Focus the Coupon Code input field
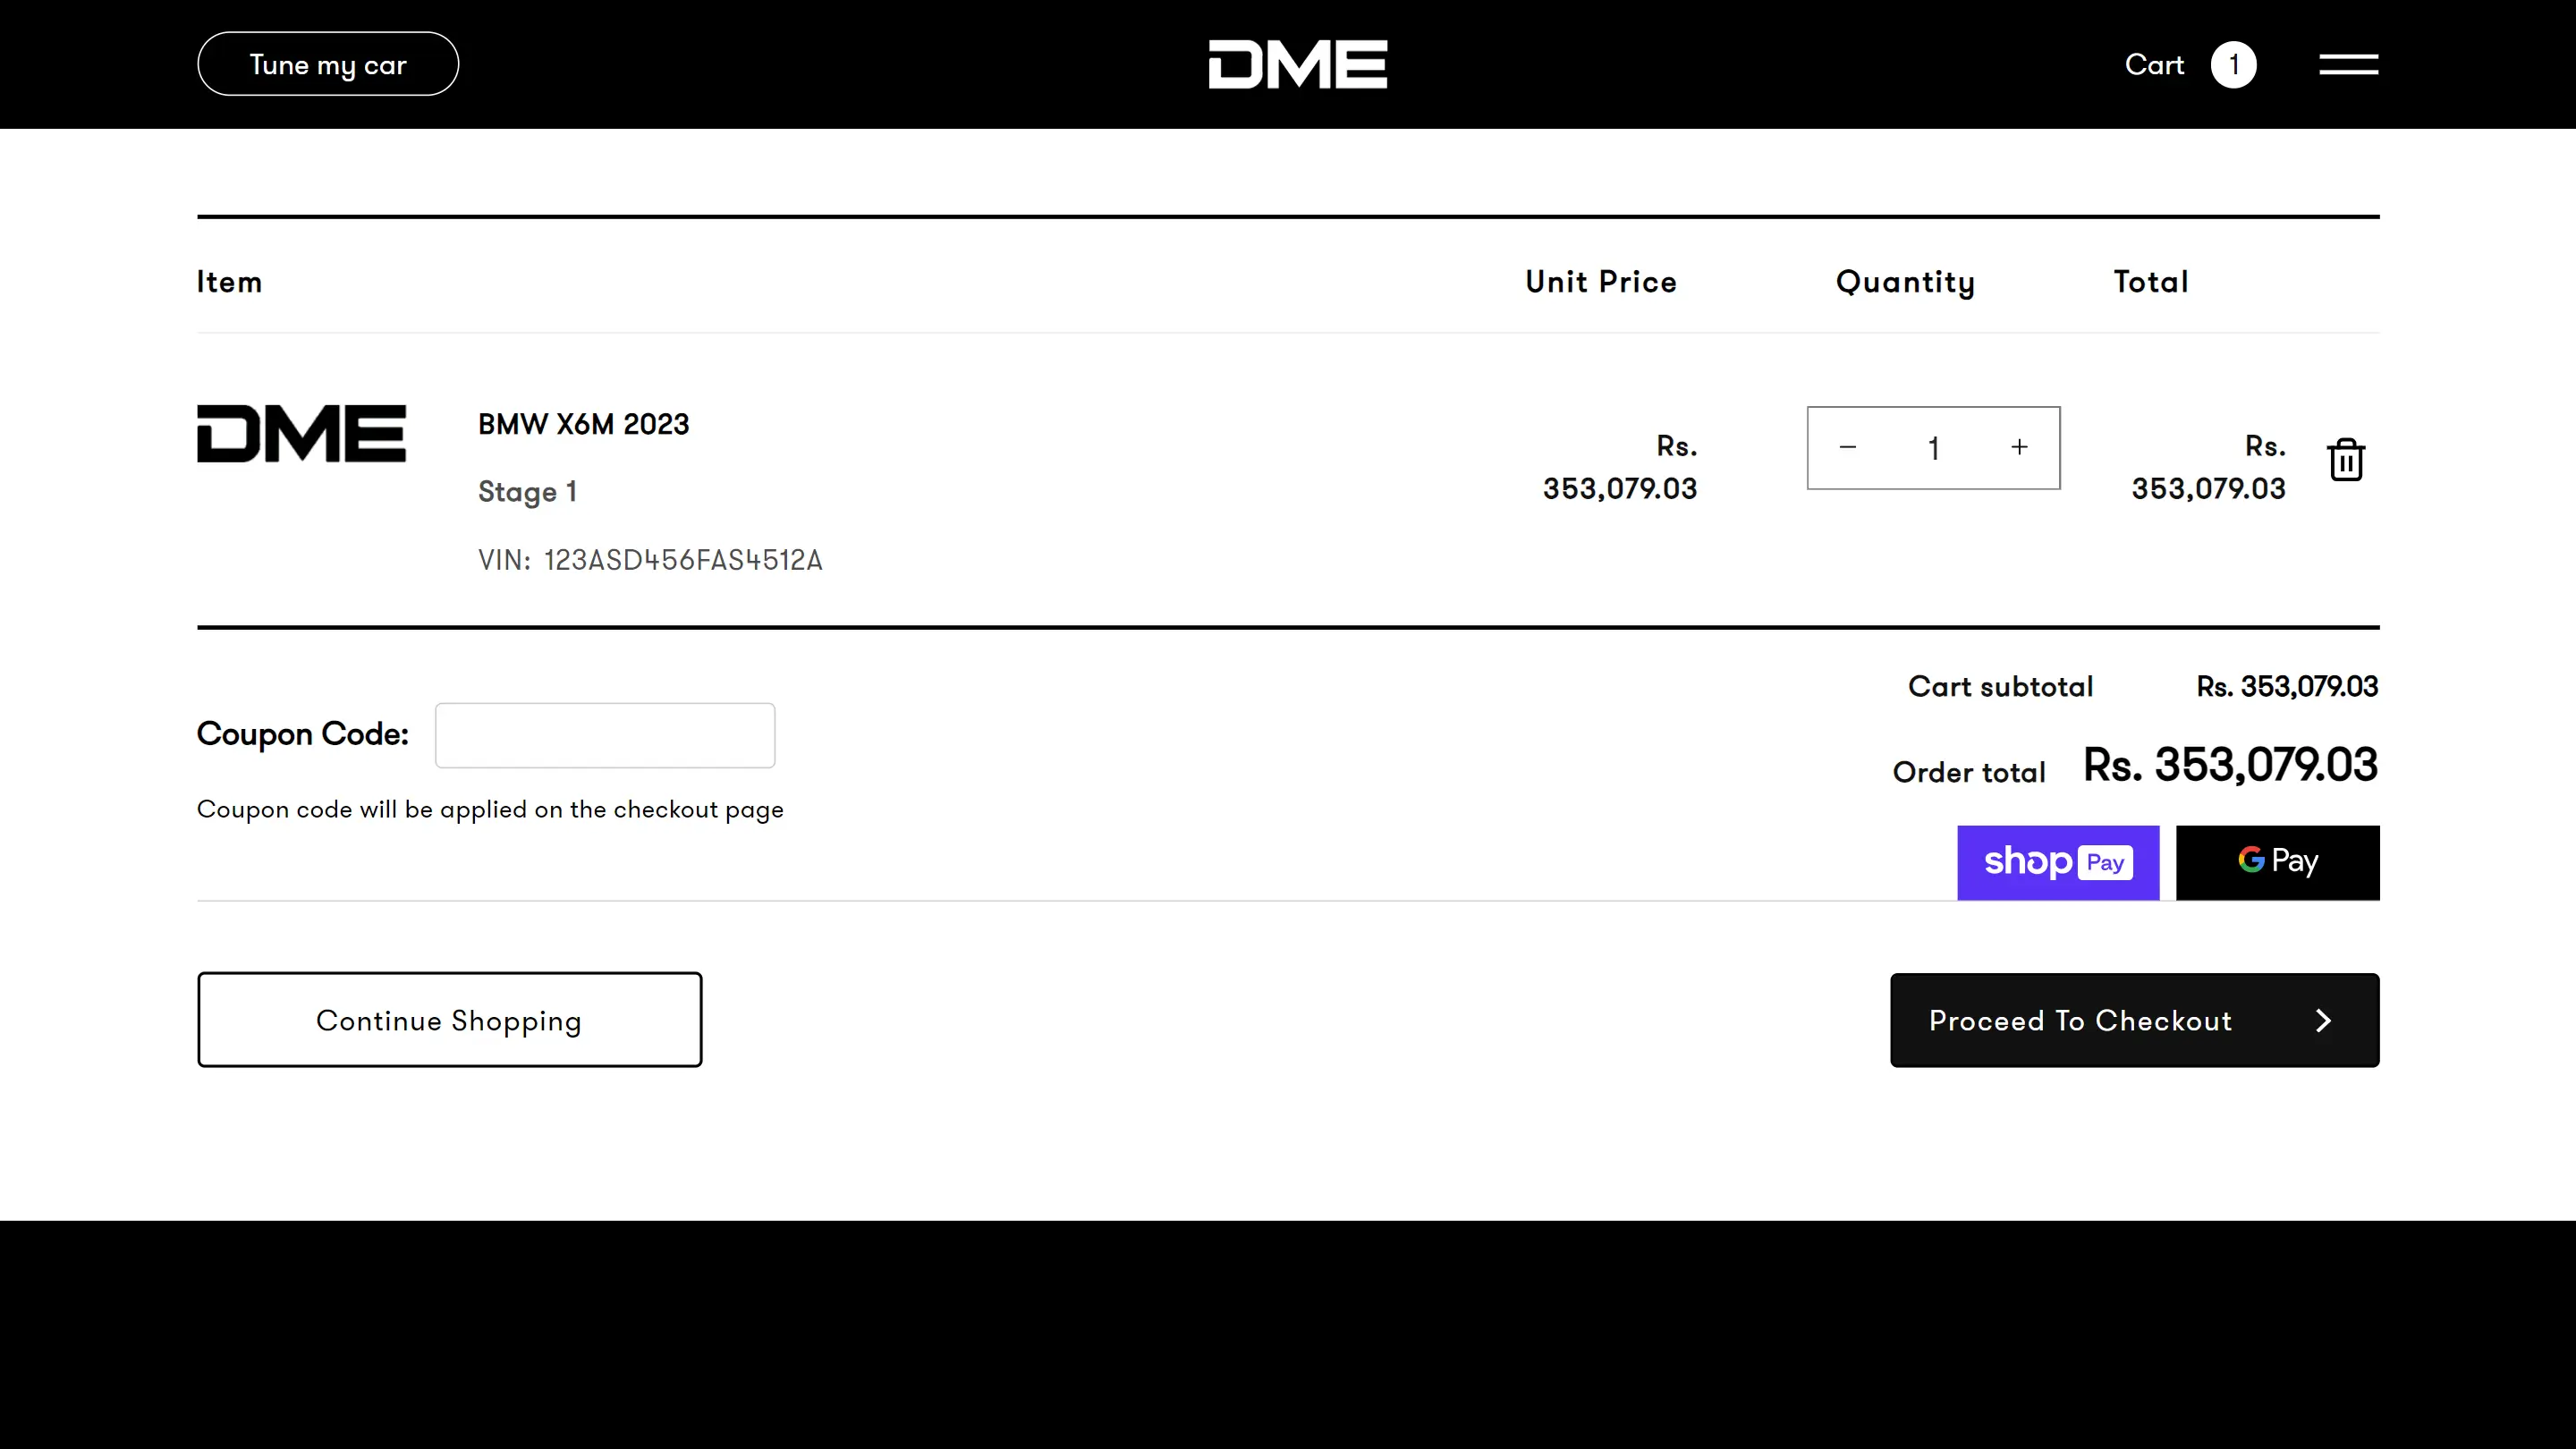Image resolution: width=2576 pixels, height=1449 pixels. (x=605, y=735)
